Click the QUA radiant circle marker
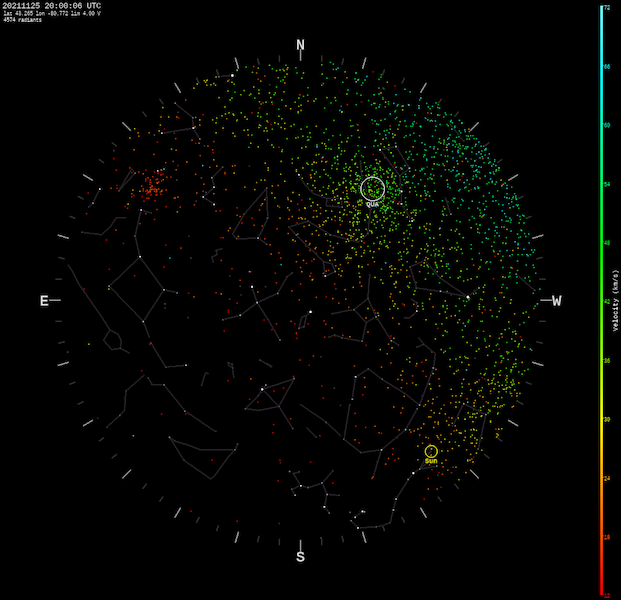The image size is (621, 600). point(372,187)
